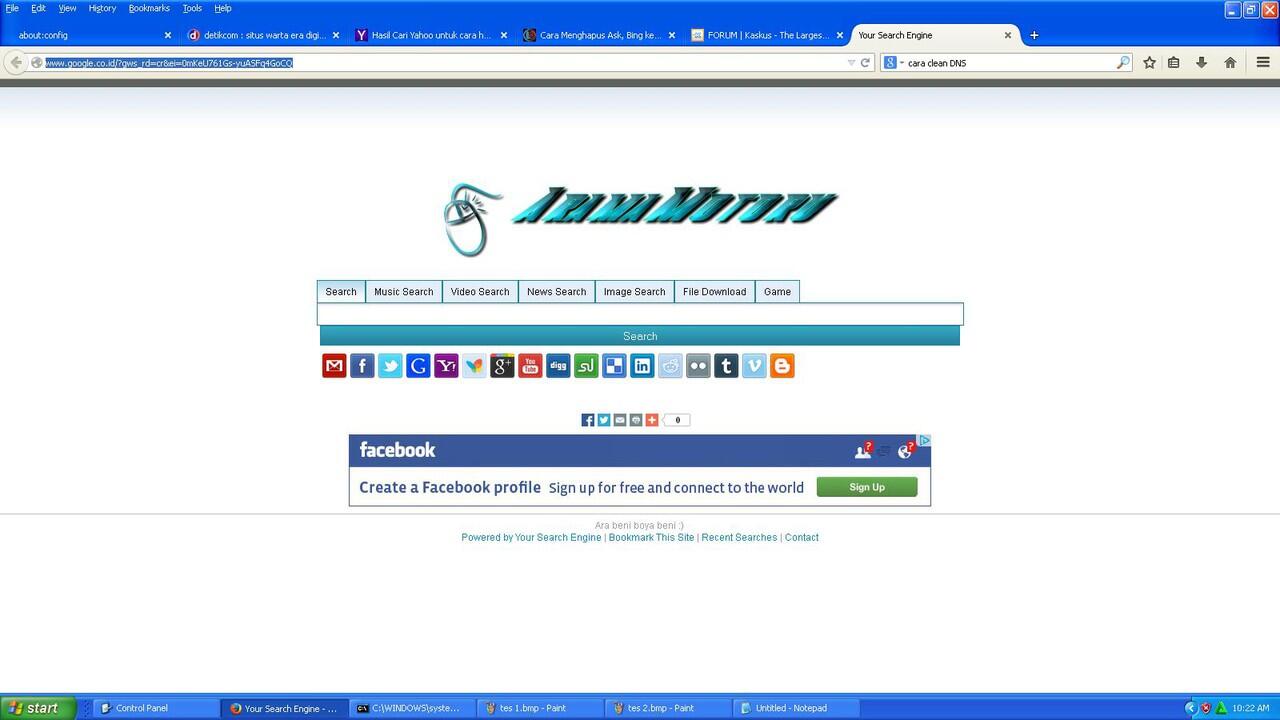
Task: Close the detikcom tab
Action: (x=336, y=35)
